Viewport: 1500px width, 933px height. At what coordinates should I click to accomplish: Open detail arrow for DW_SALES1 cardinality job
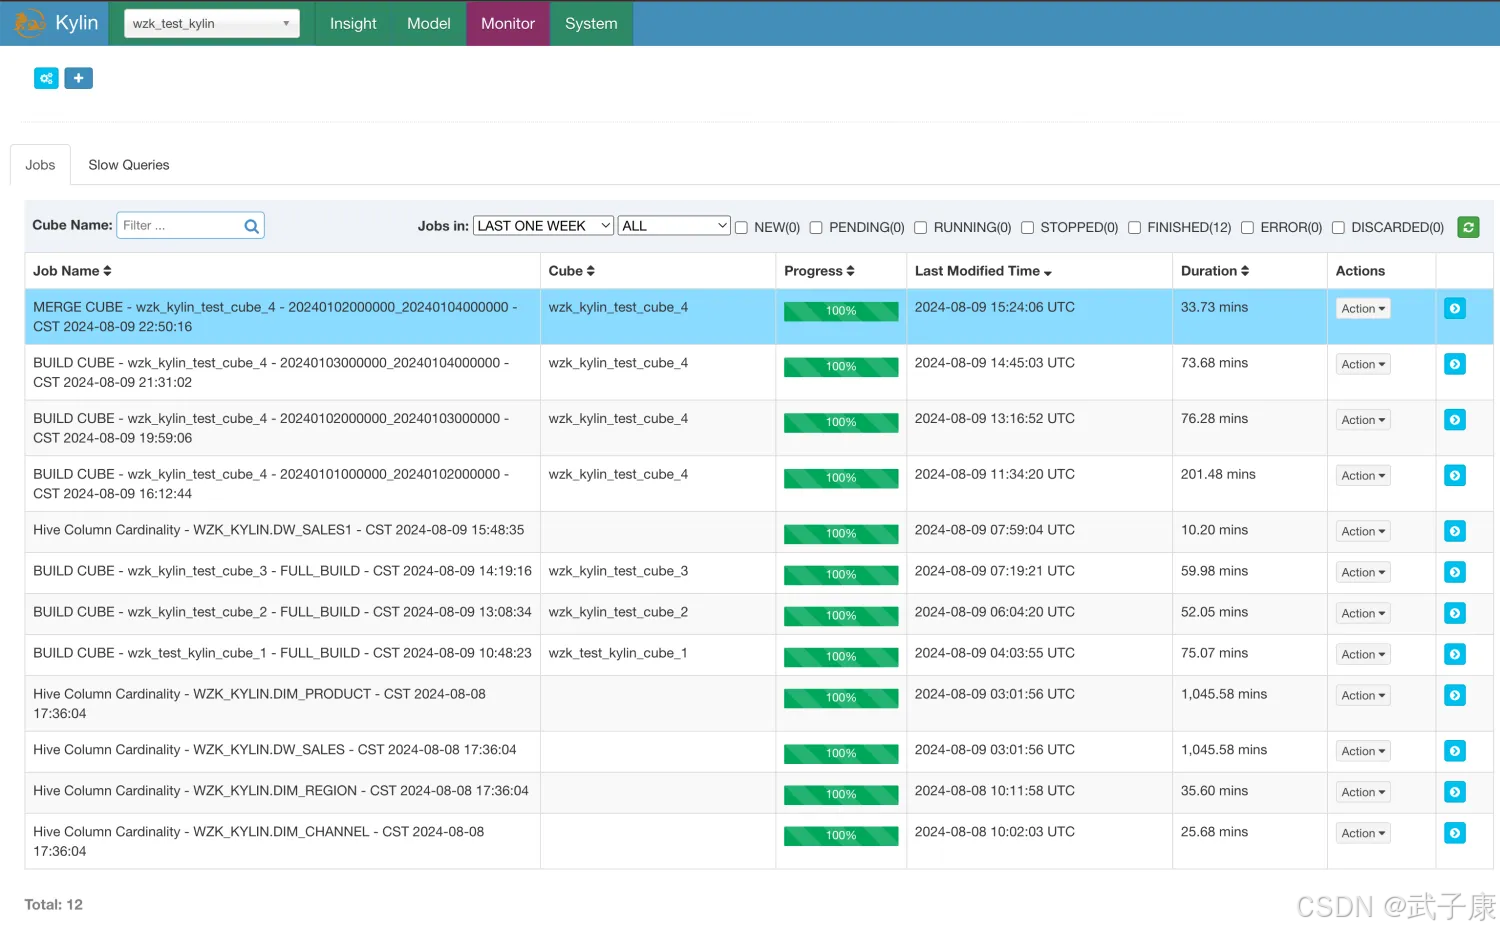coord(1455,531)
